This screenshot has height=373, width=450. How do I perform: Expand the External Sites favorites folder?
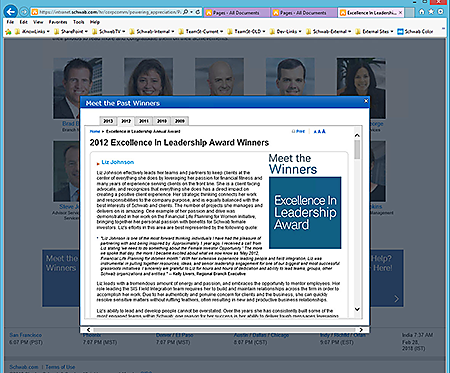374,32
